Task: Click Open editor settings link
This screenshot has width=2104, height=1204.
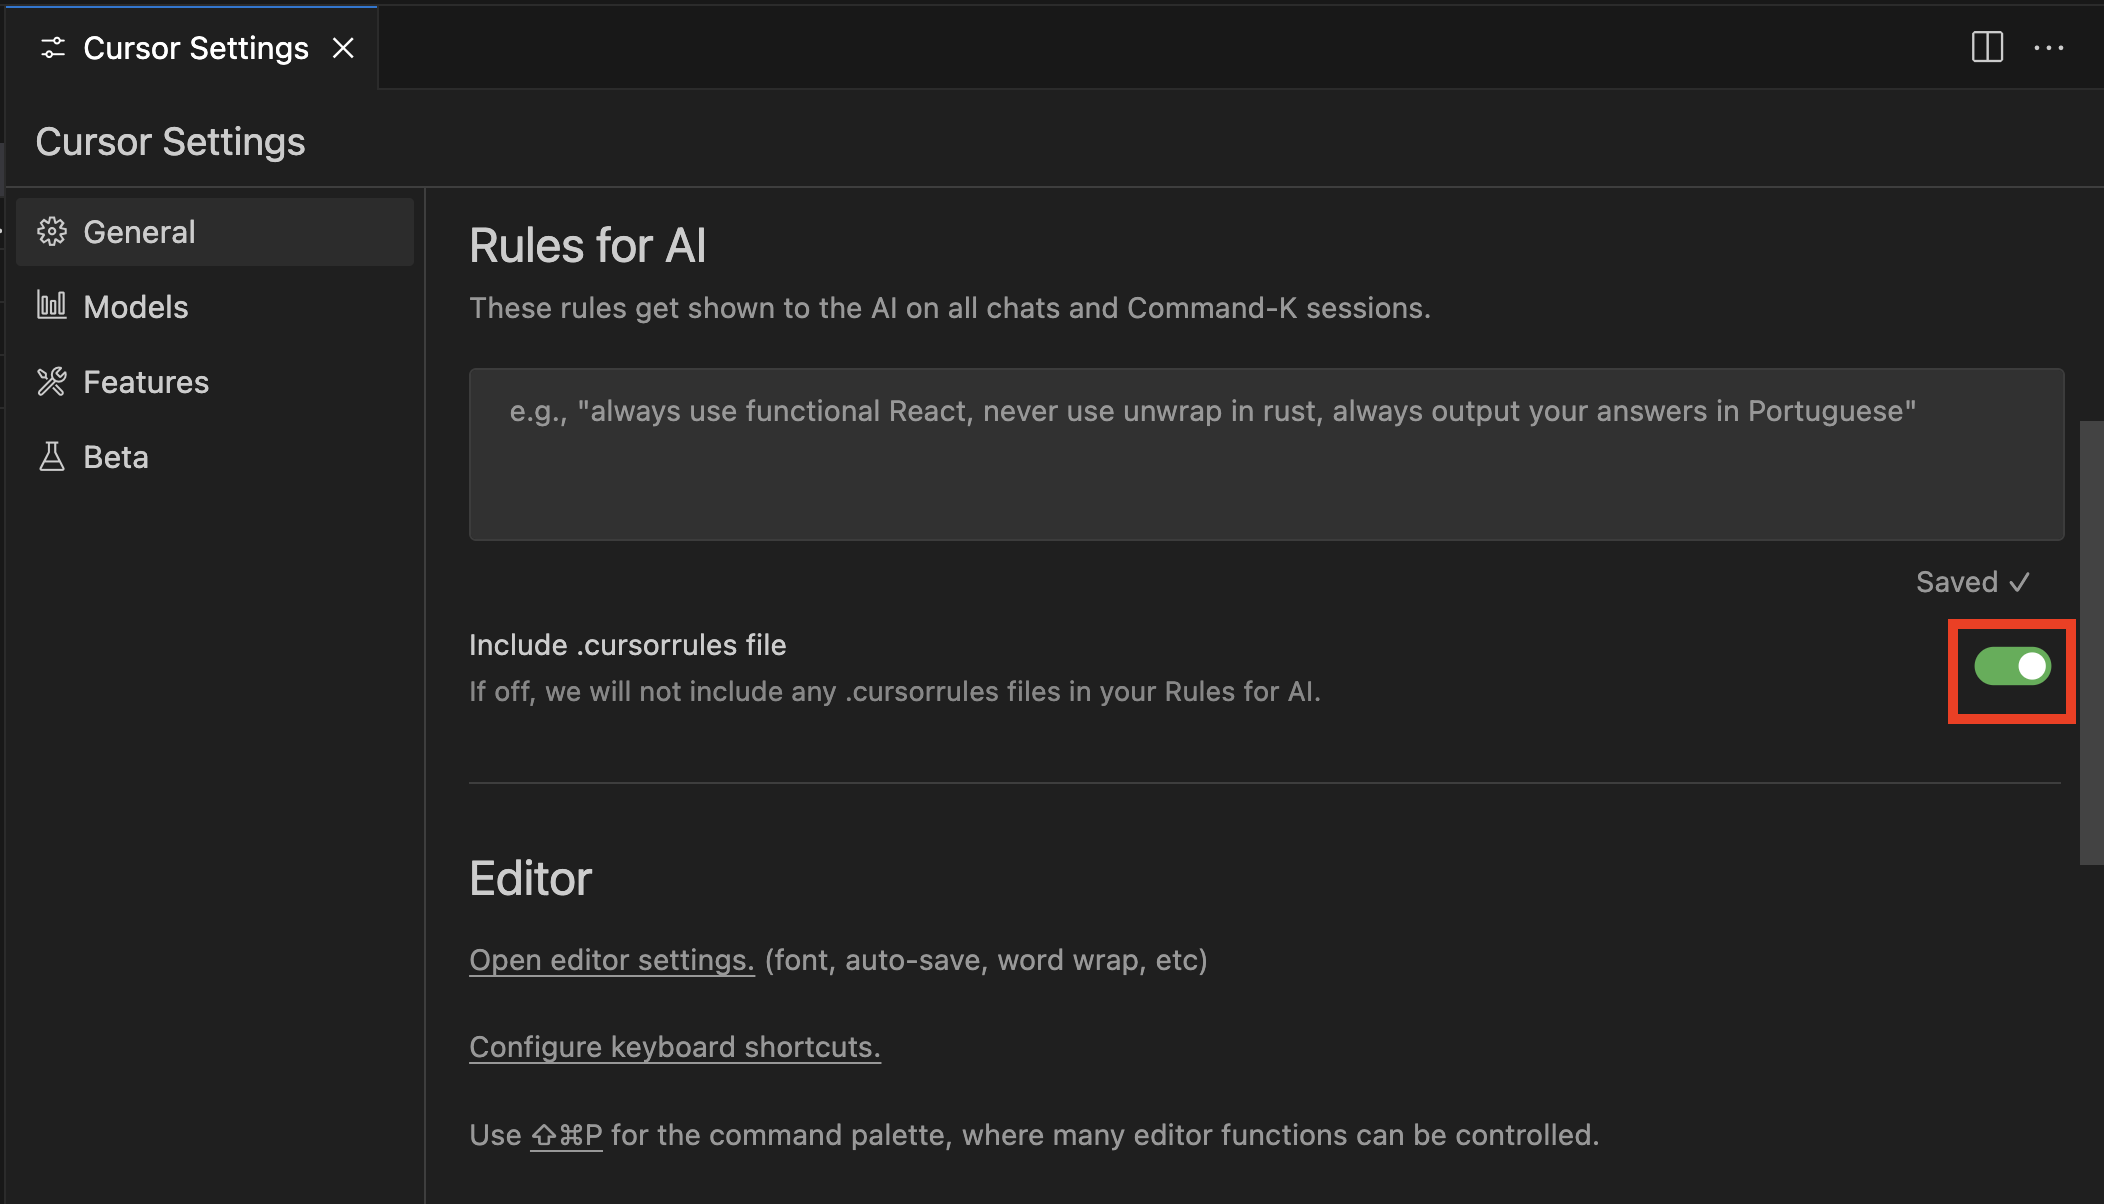Action: click(x=611, y=960)
